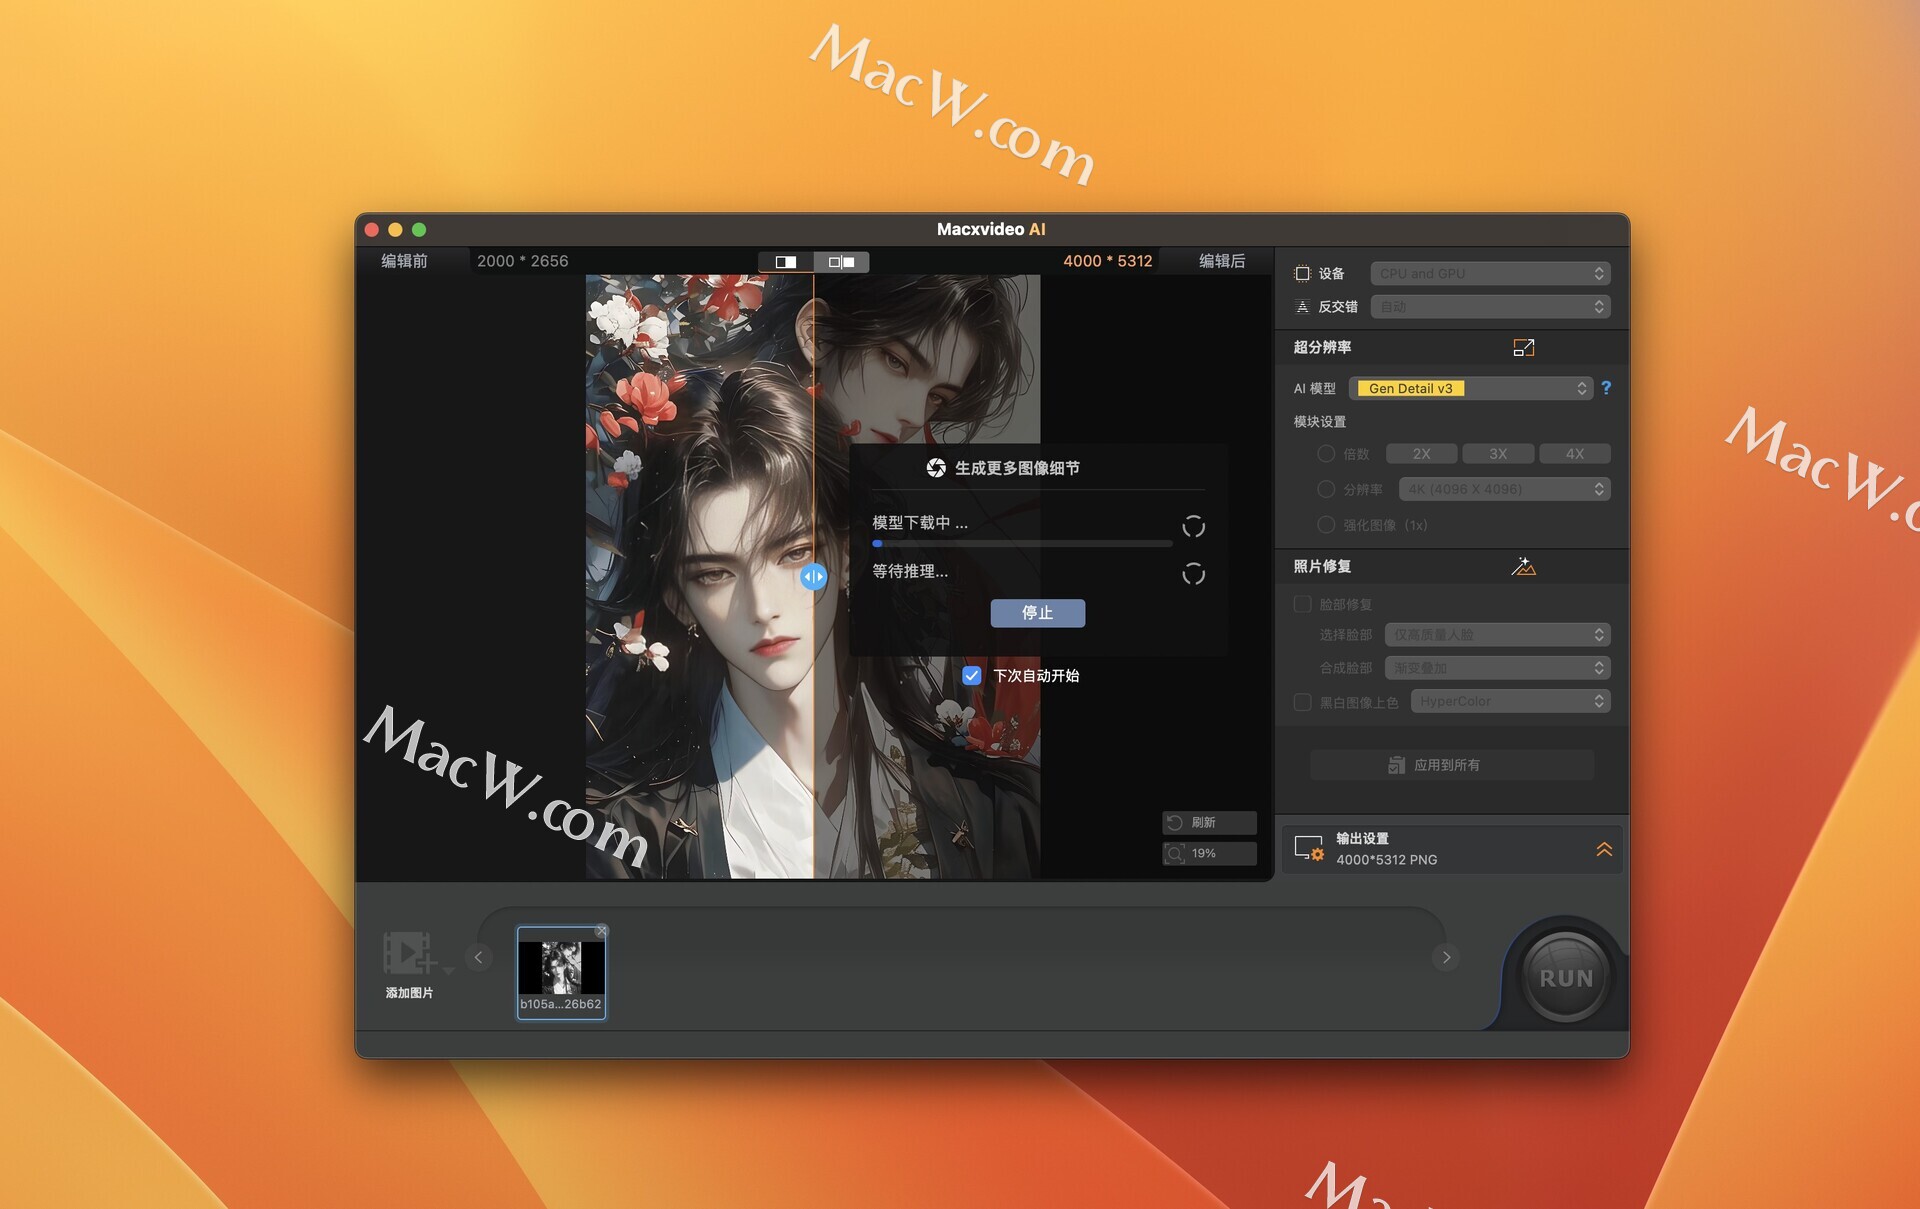Expand the output settings chevron
Viewport: 1920px width, 1209px height.
click(1604, 849)
